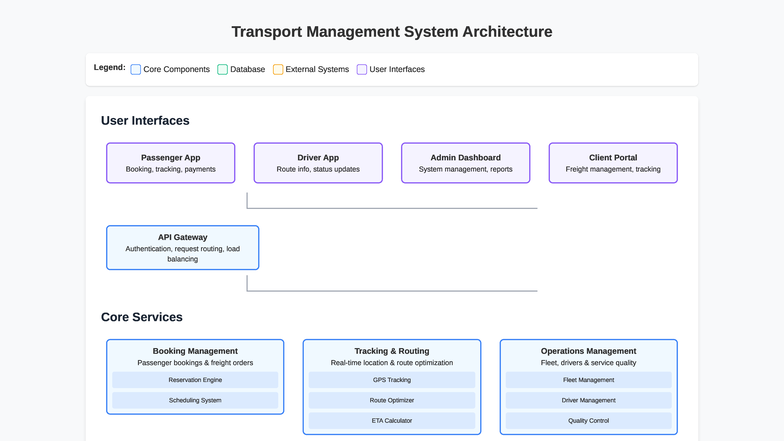Click 'Fleet, drivers & service quality' text
This screenshot has height=441, width=784.
pos(588,363)
